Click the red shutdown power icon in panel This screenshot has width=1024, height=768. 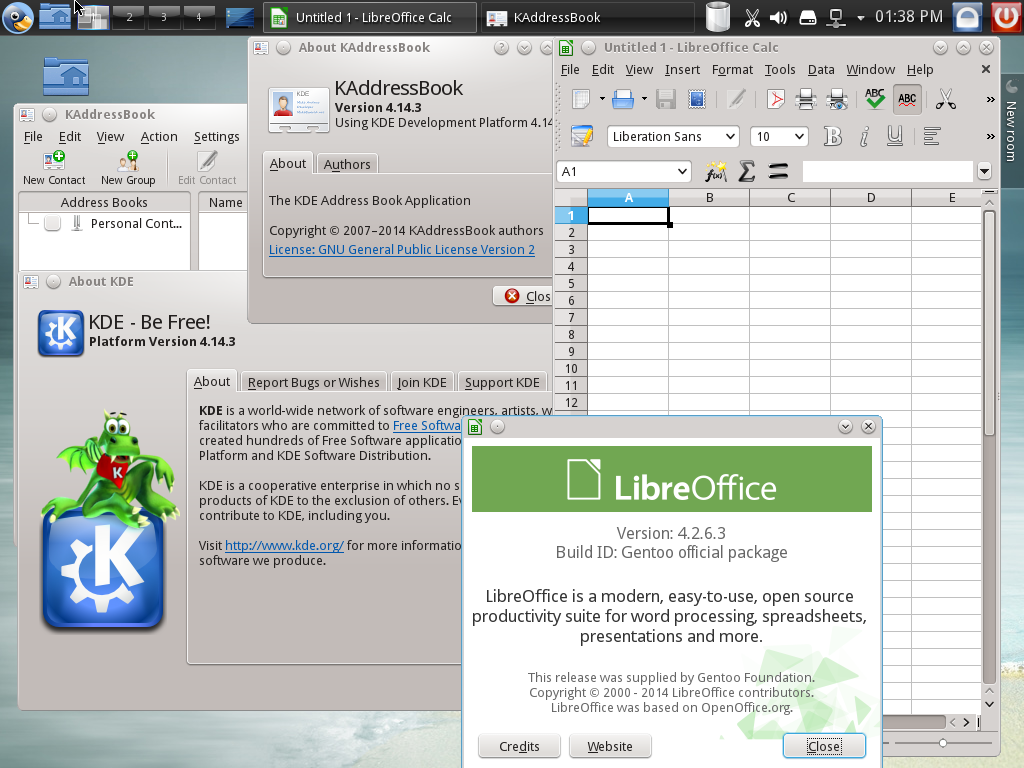click(1004, 17)
